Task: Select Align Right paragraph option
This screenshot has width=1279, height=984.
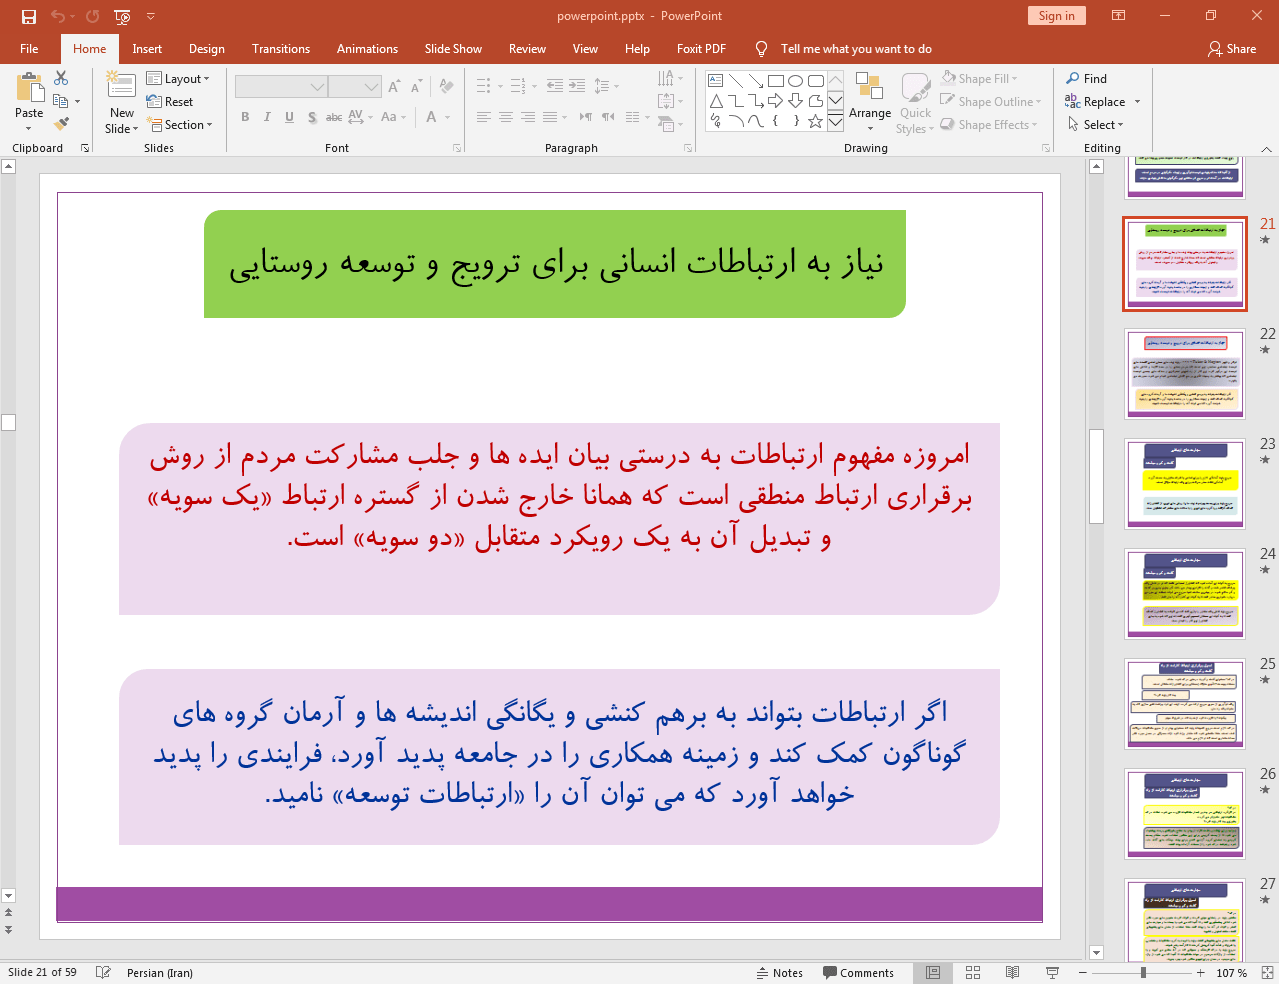Action: (528, 117)
